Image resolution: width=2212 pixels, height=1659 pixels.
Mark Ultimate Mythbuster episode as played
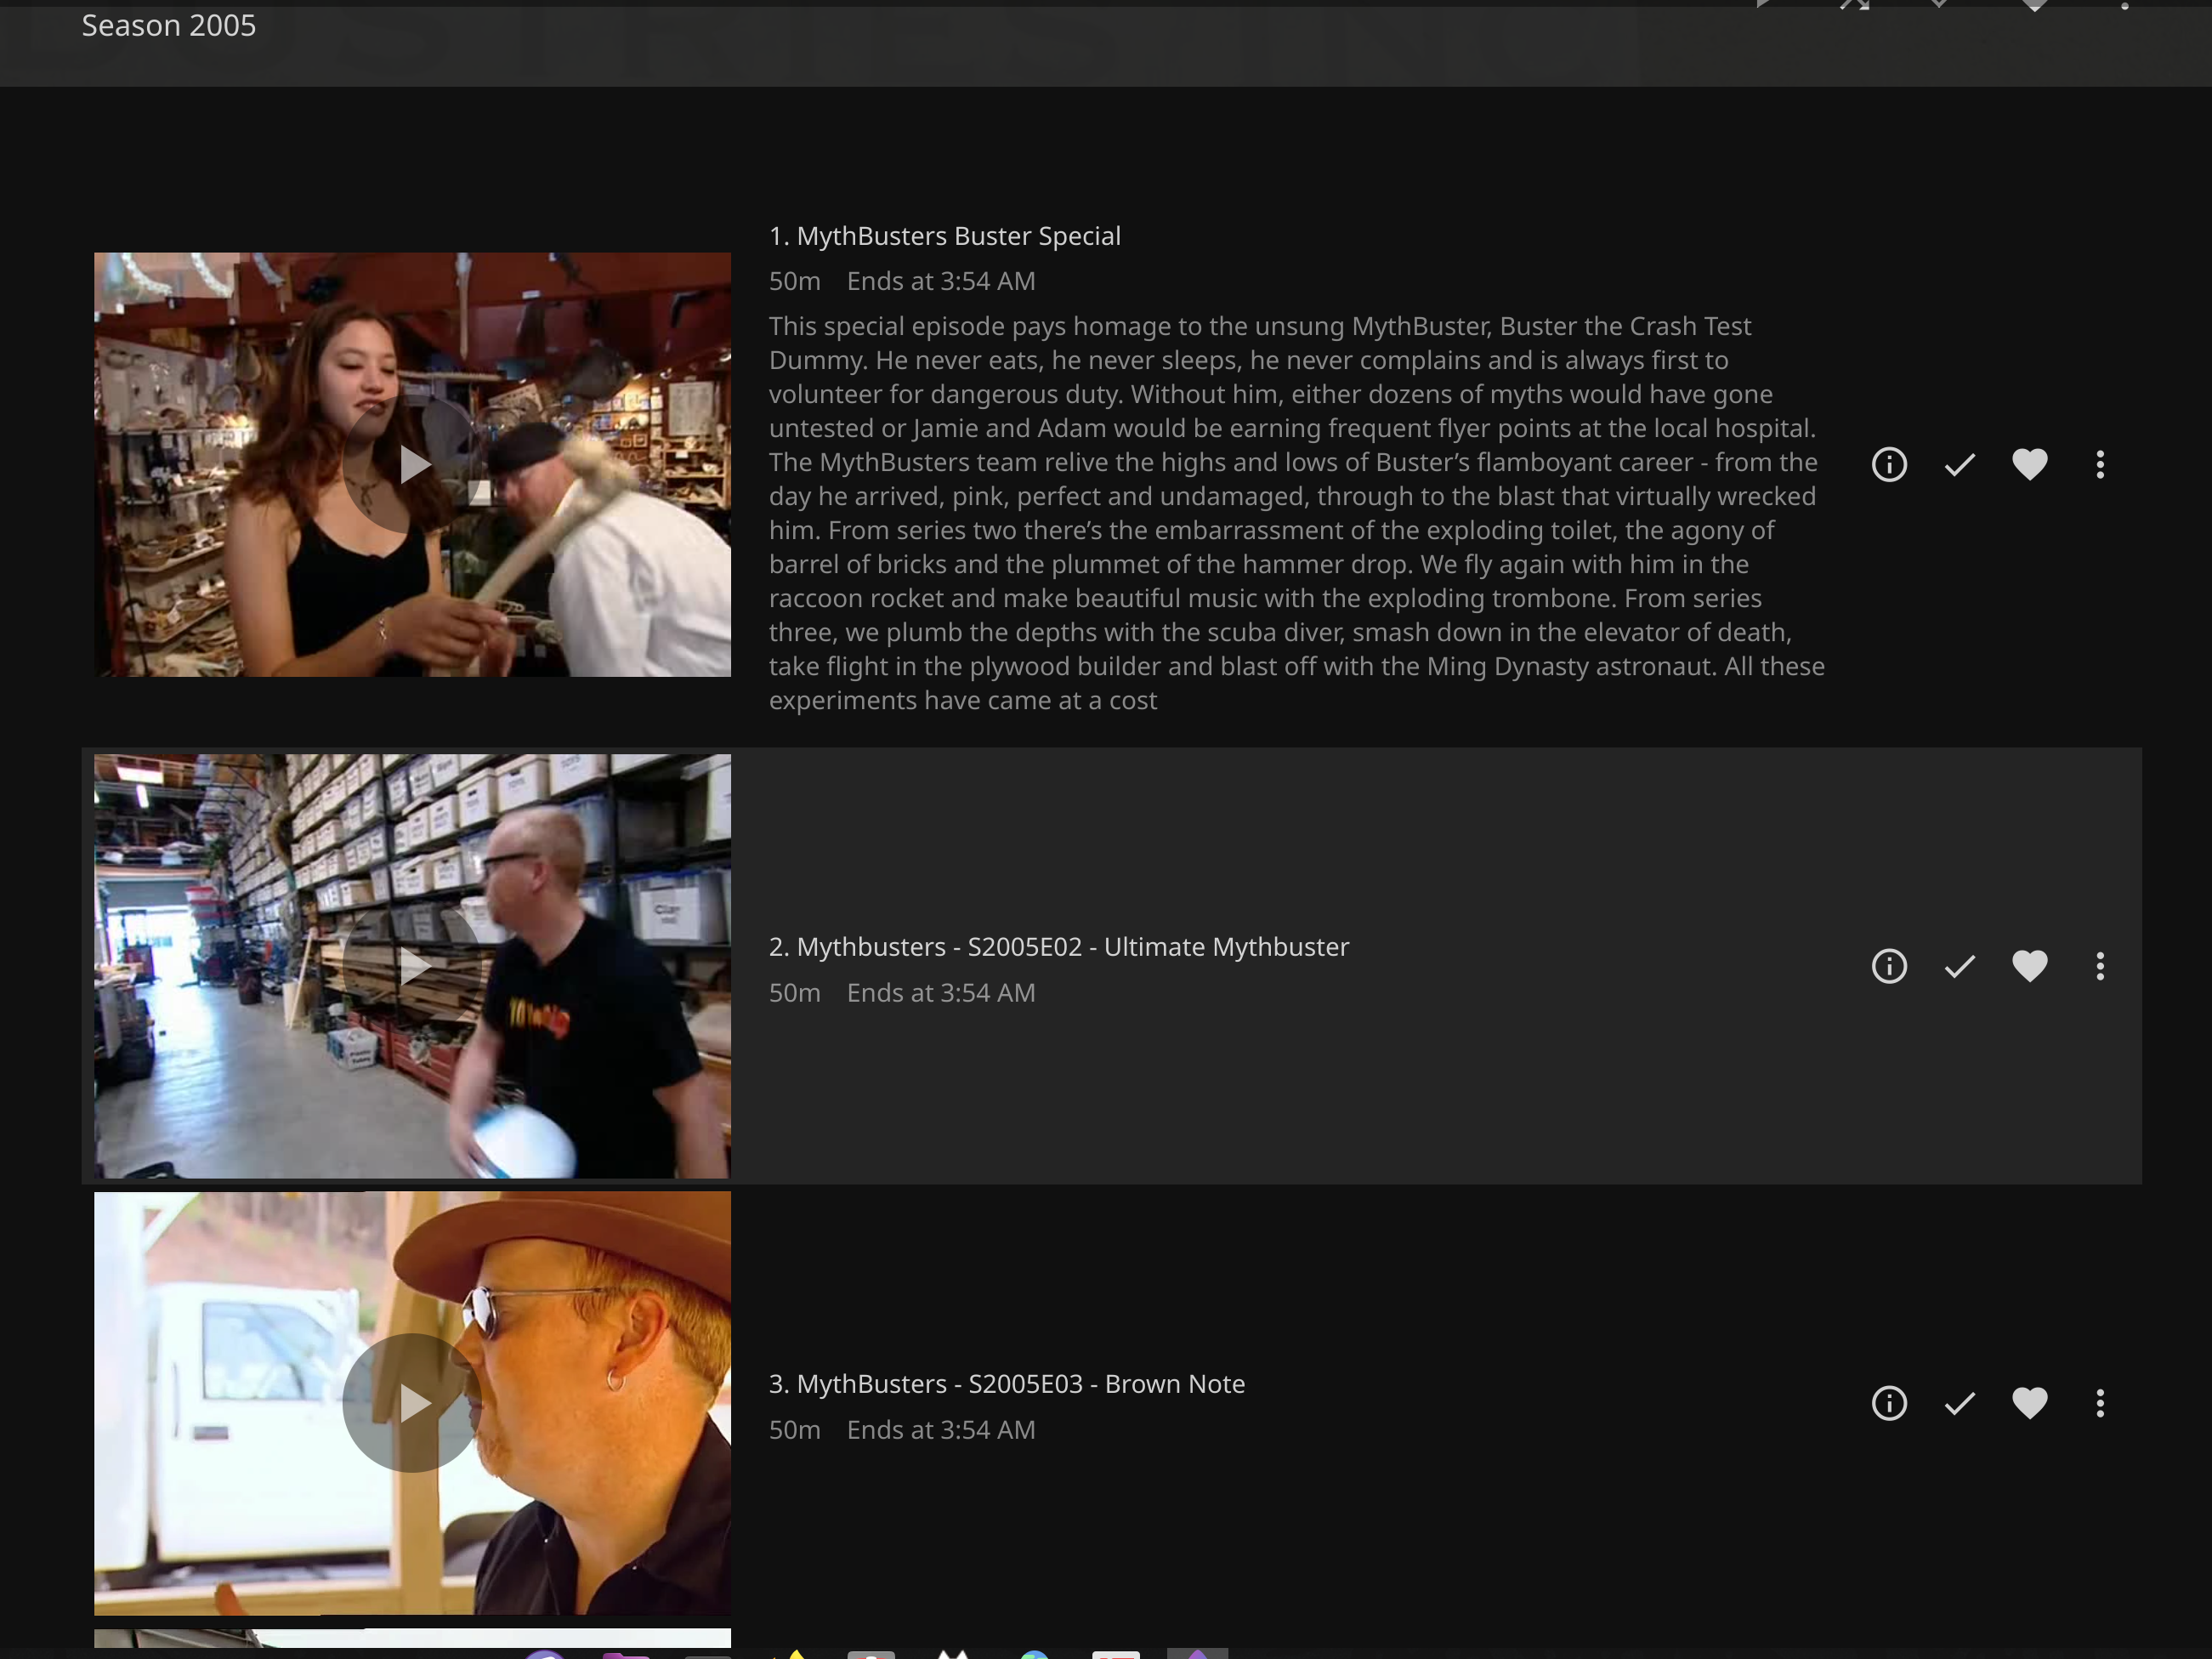coord(1959,966)
